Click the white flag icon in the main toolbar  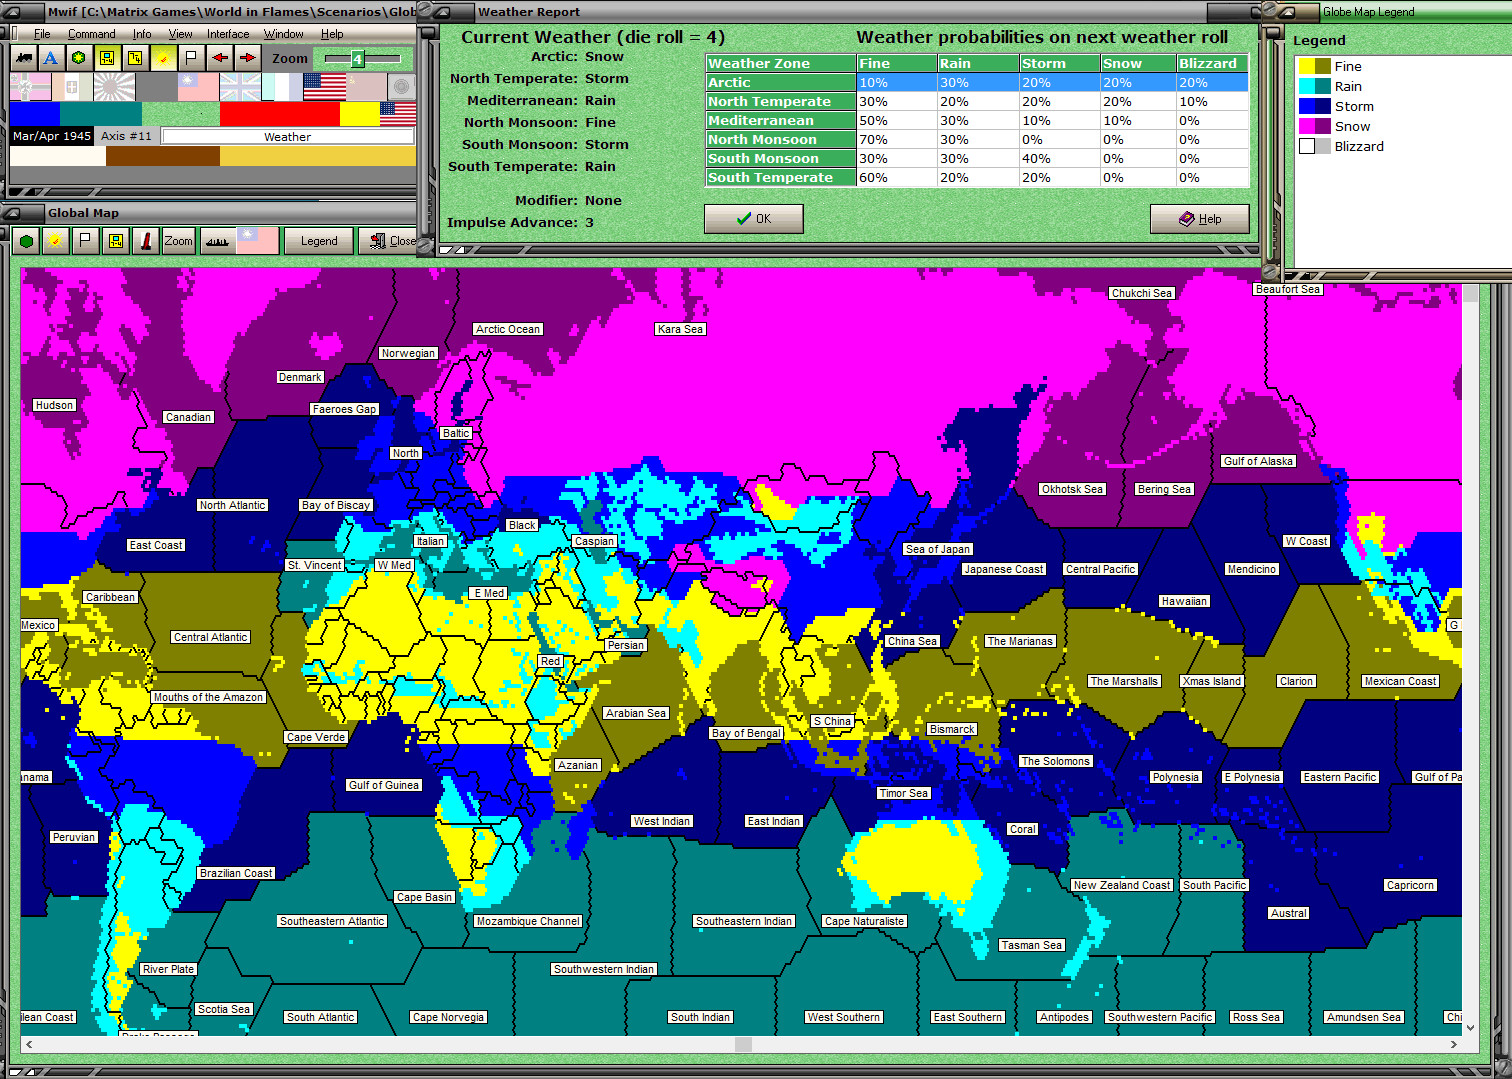[191, 58]
